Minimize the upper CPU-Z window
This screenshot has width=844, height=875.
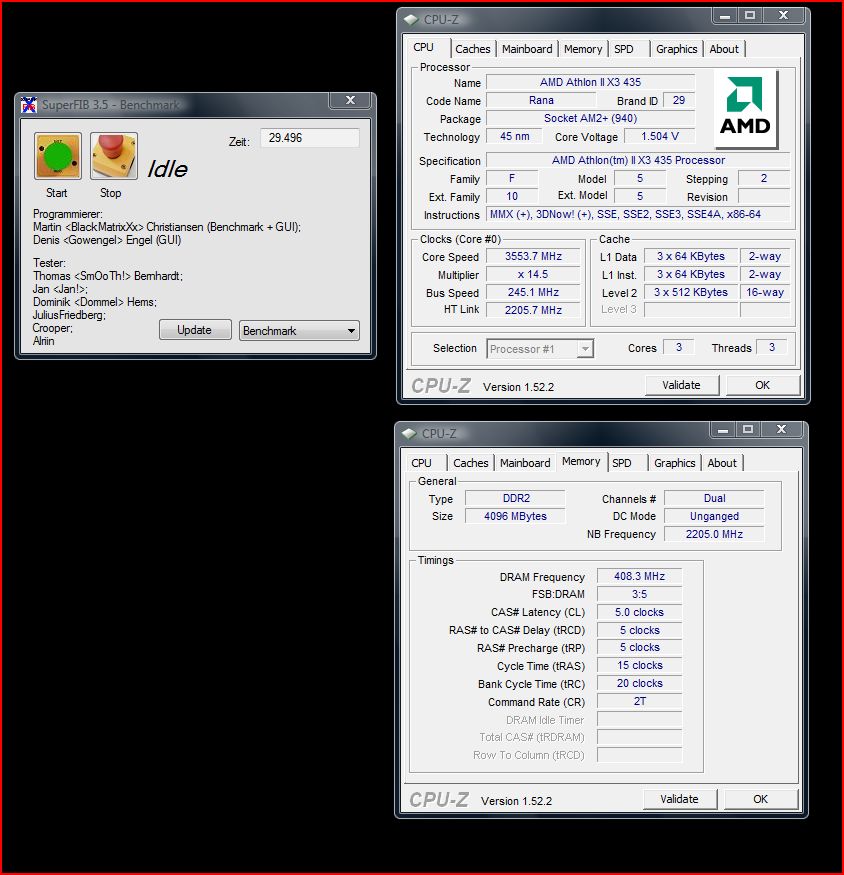(x=725, y=16)
